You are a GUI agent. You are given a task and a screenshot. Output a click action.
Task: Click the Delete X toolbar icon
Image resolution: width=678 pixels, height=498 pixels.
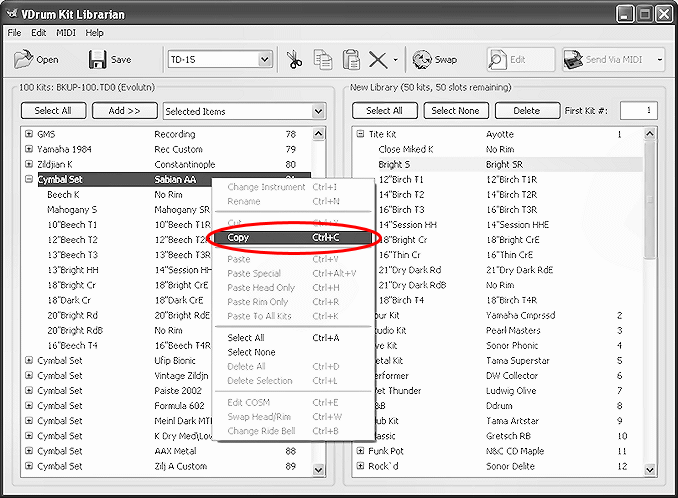[x=378, y=60]
